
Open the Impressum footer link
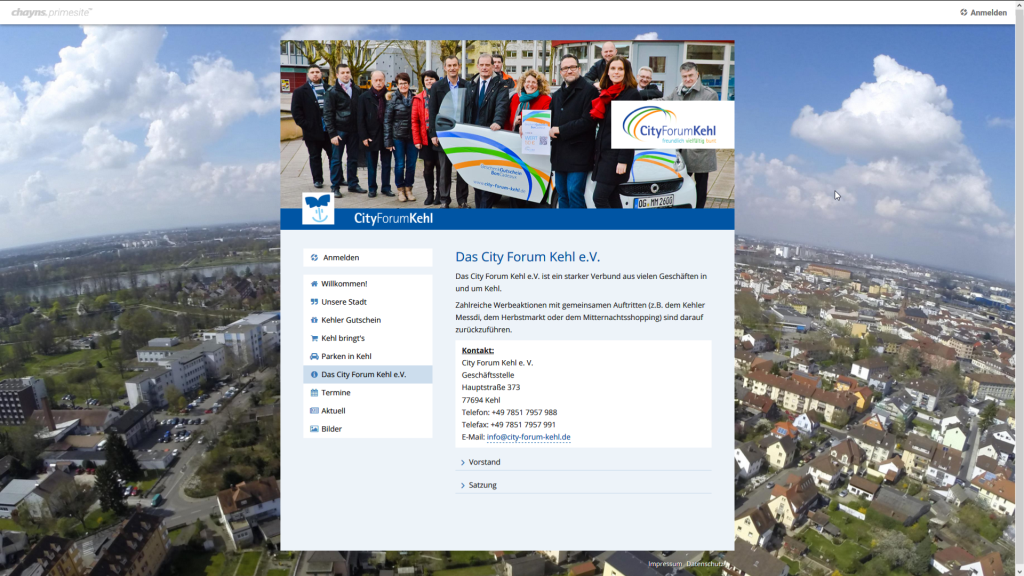pos(665,564)
